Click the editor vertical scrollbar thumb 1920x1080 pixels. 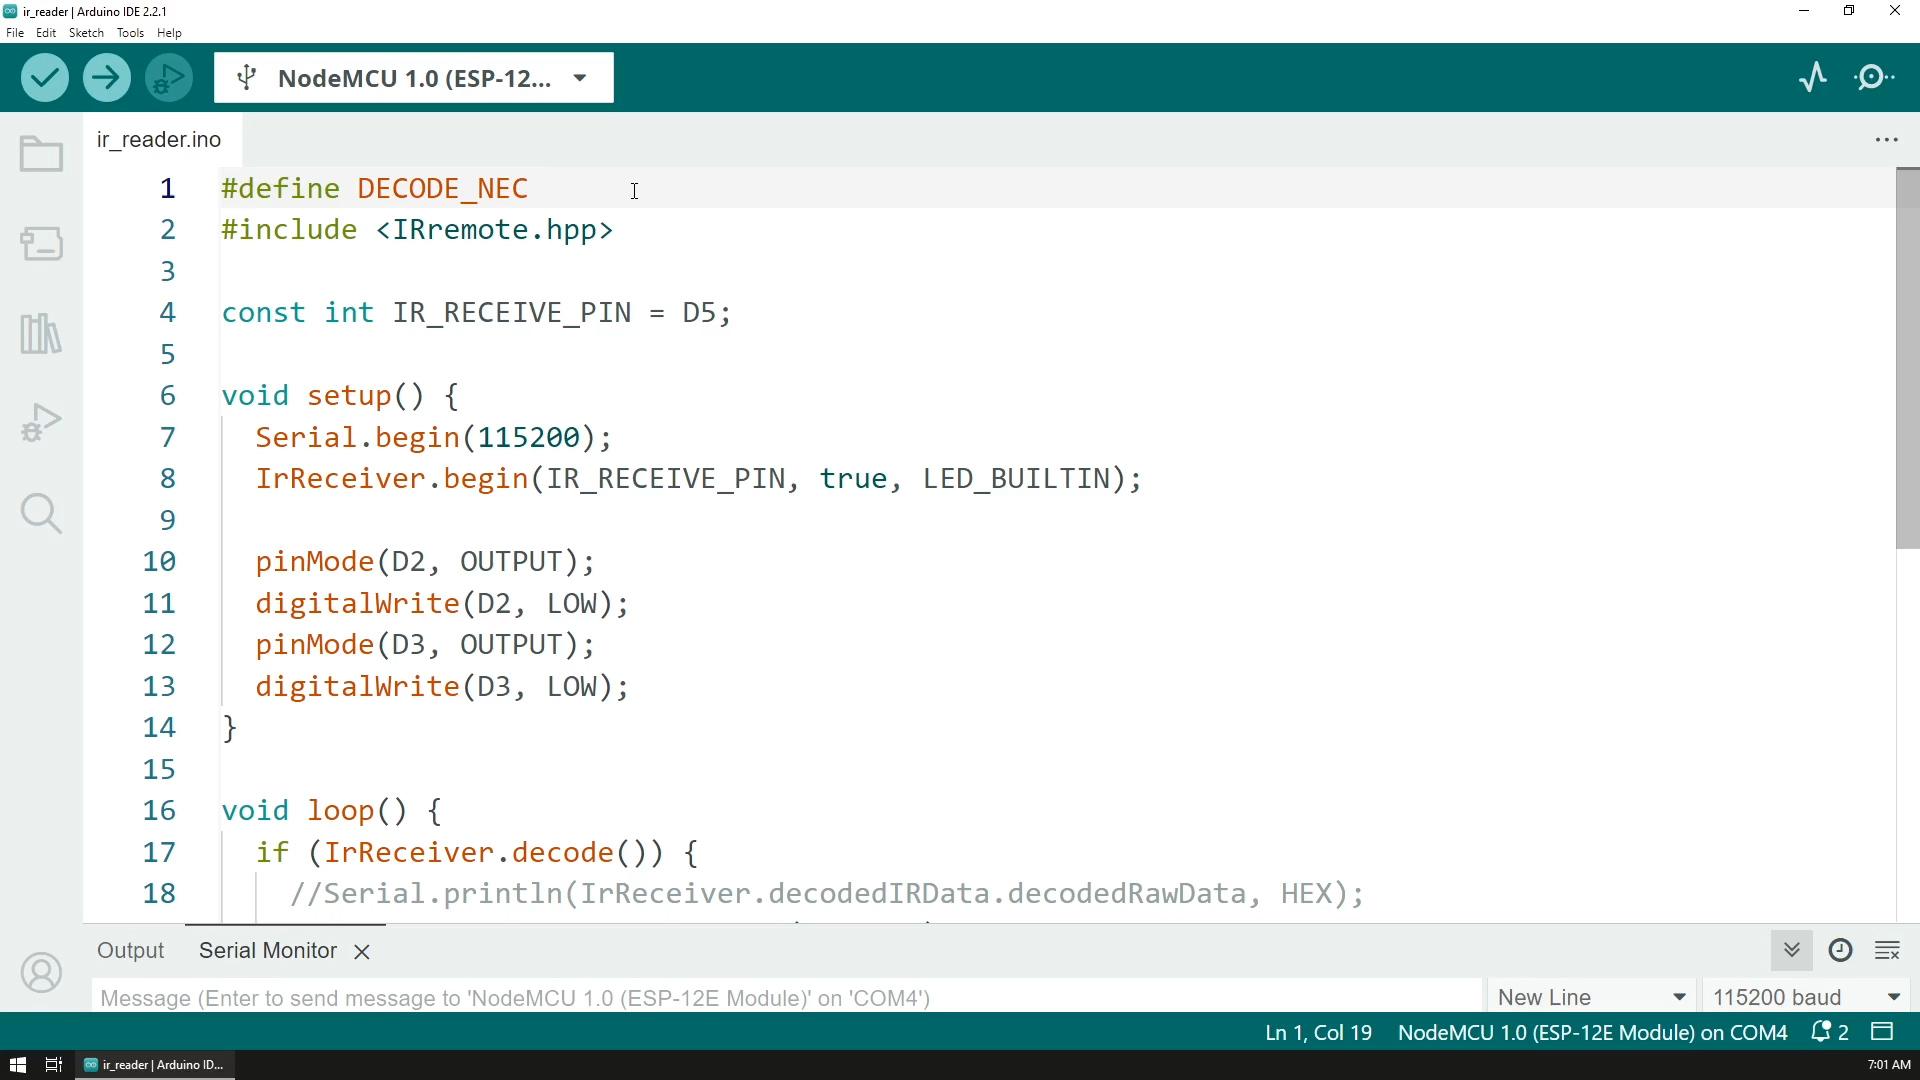(x=1907, y=360)
